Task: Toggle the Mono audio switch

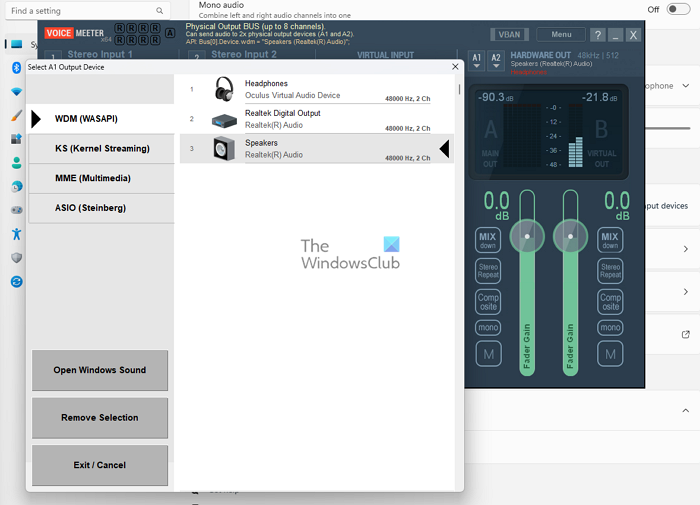Action: click(x=678, y=9)
